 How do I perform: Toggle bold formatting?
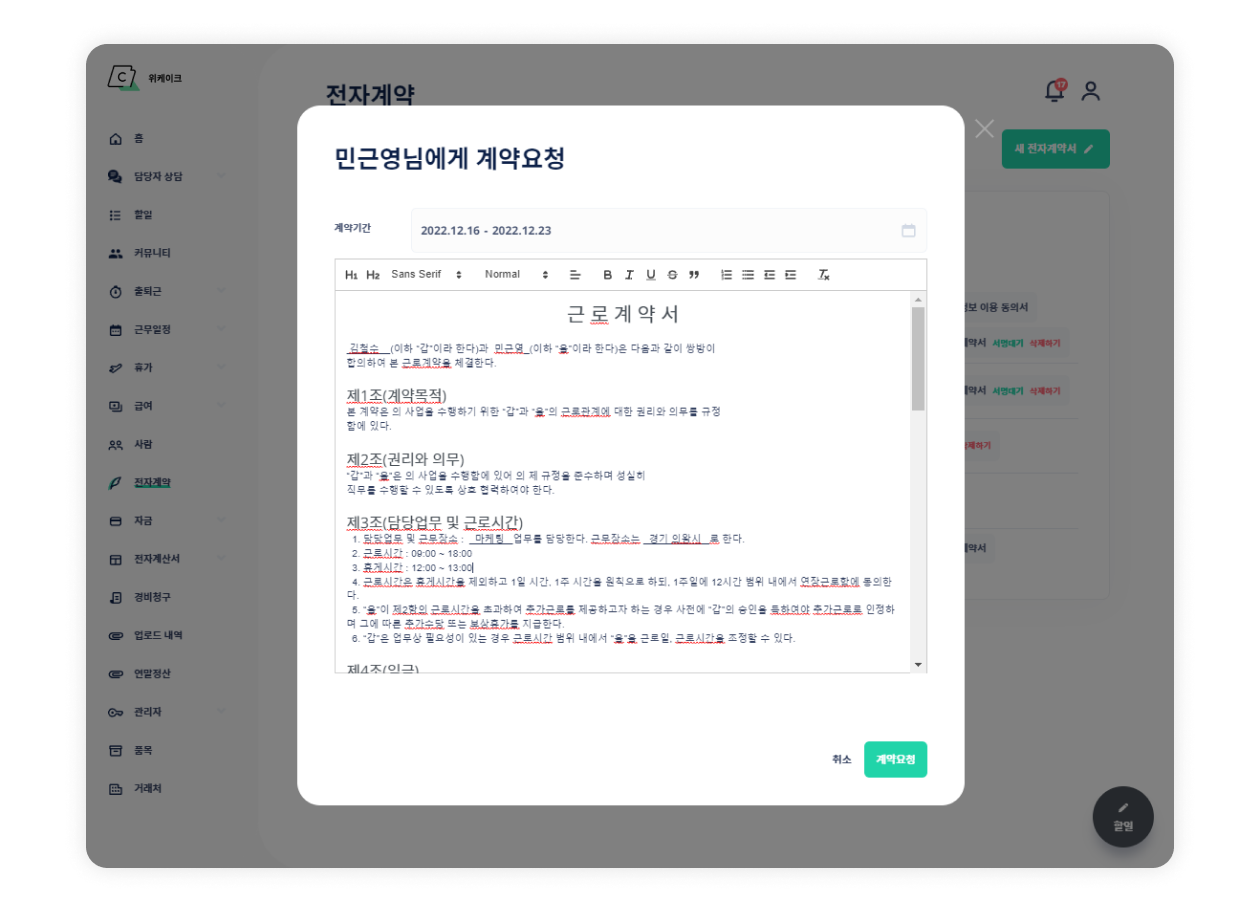(607, 275)
